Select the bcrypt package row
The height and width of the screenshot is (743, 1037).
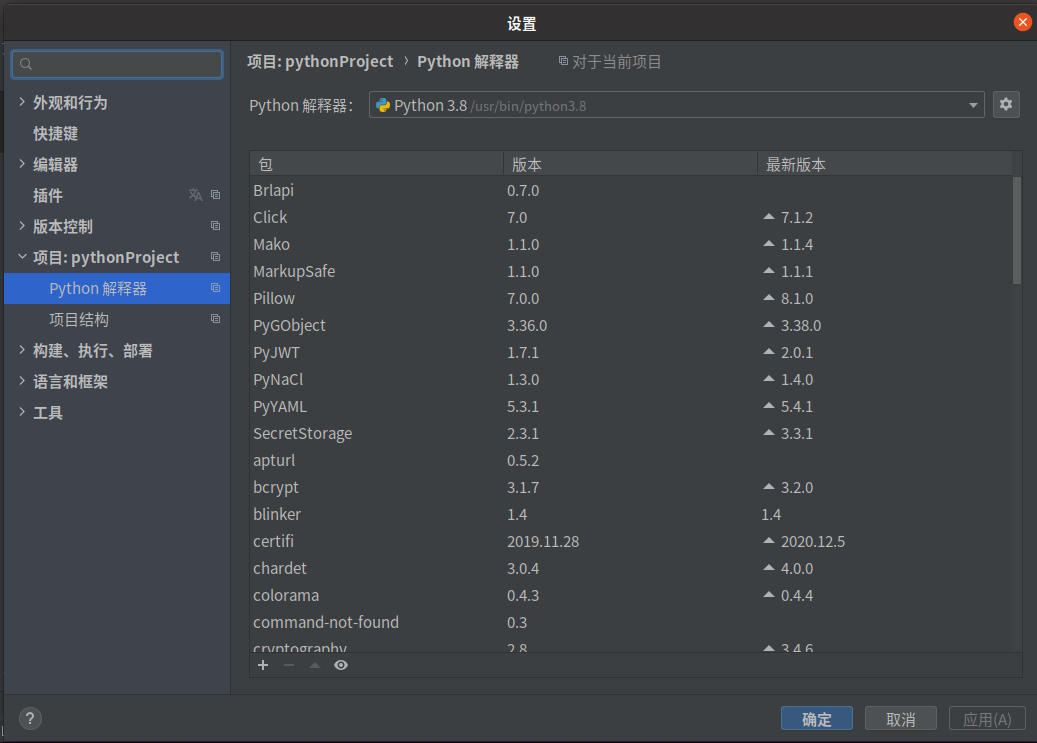point(631,488)
